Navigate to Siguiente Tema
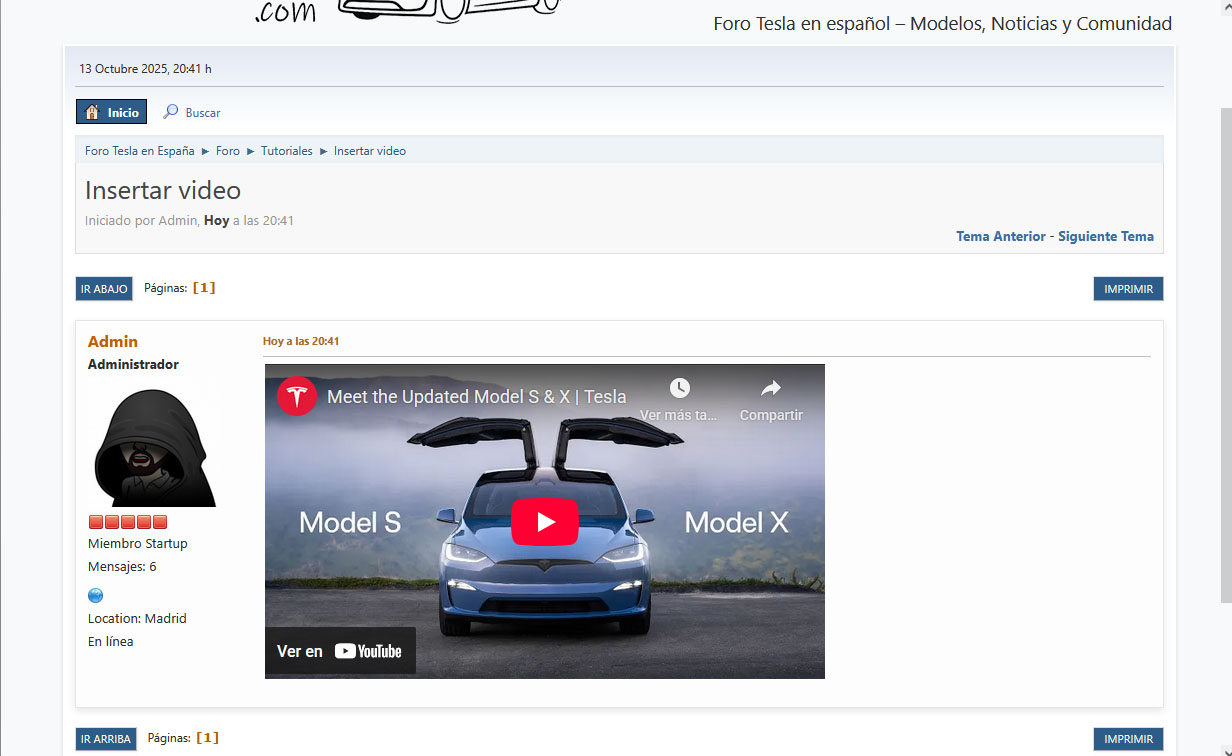 pos(1105,237)
